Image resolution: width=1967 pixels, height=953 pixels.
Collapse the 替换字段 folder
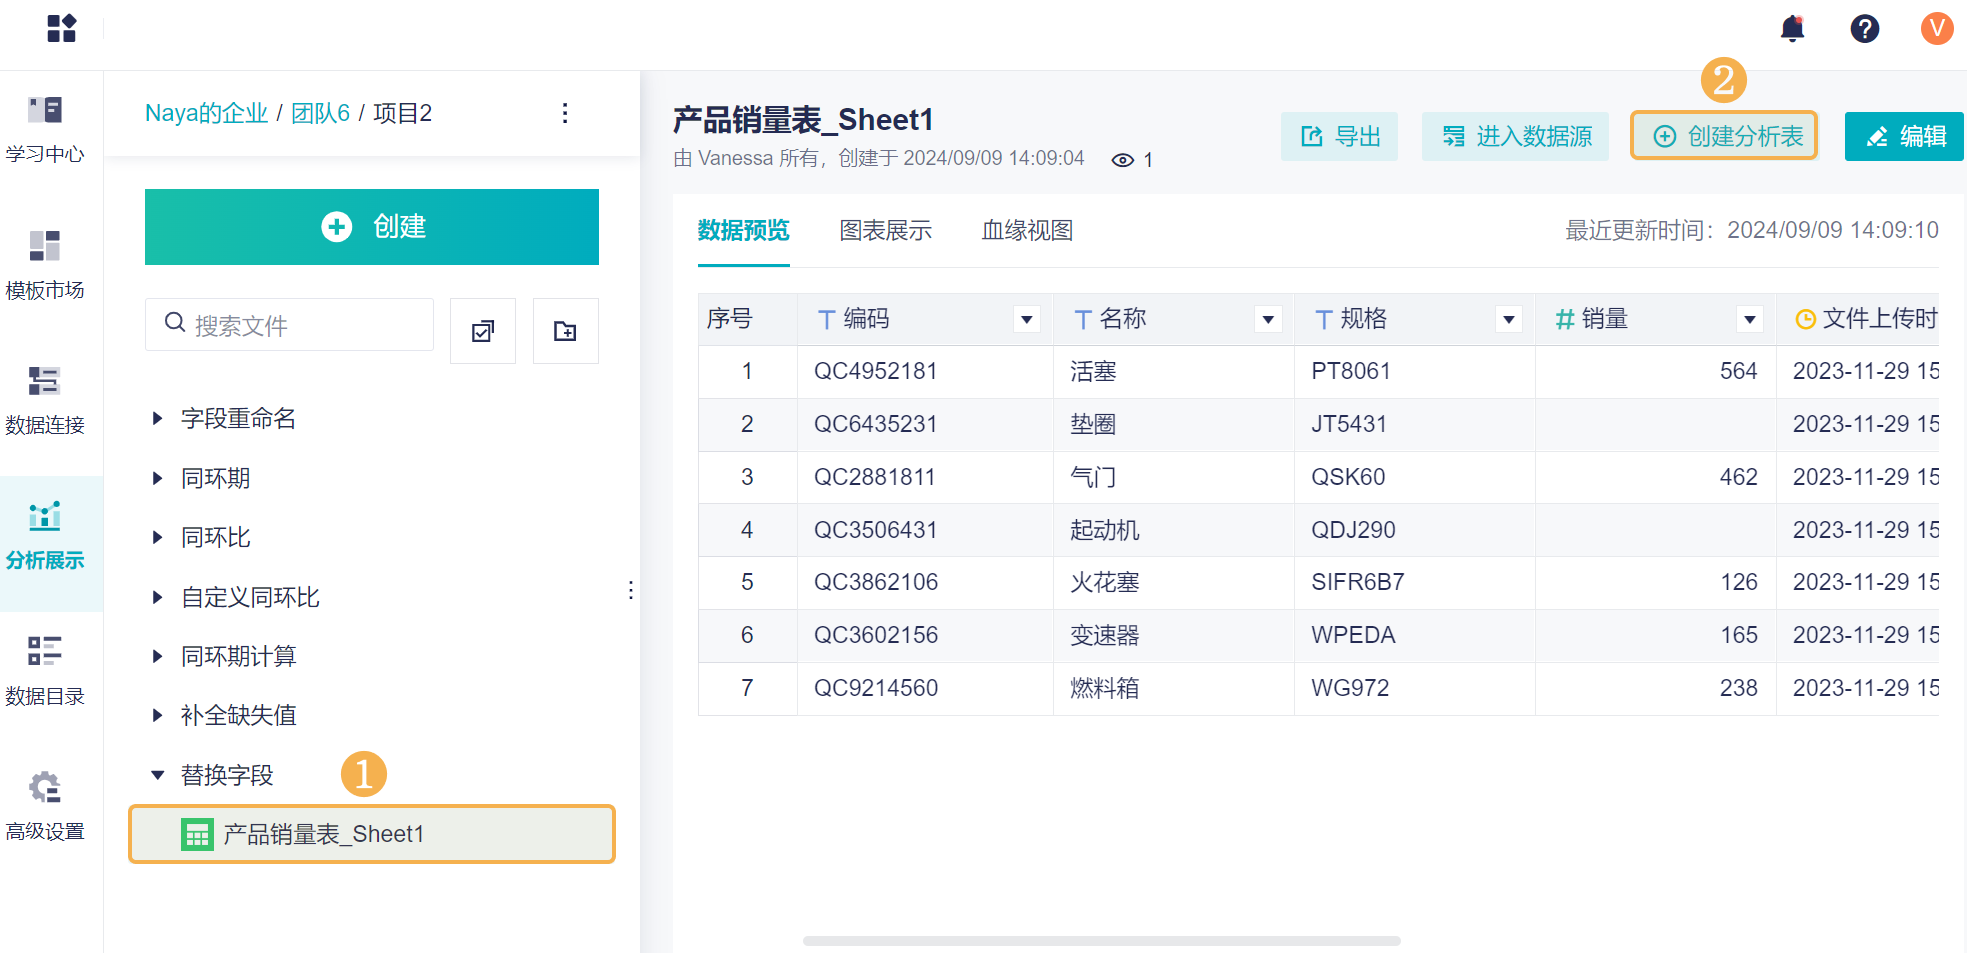click(x=157, y=775)
